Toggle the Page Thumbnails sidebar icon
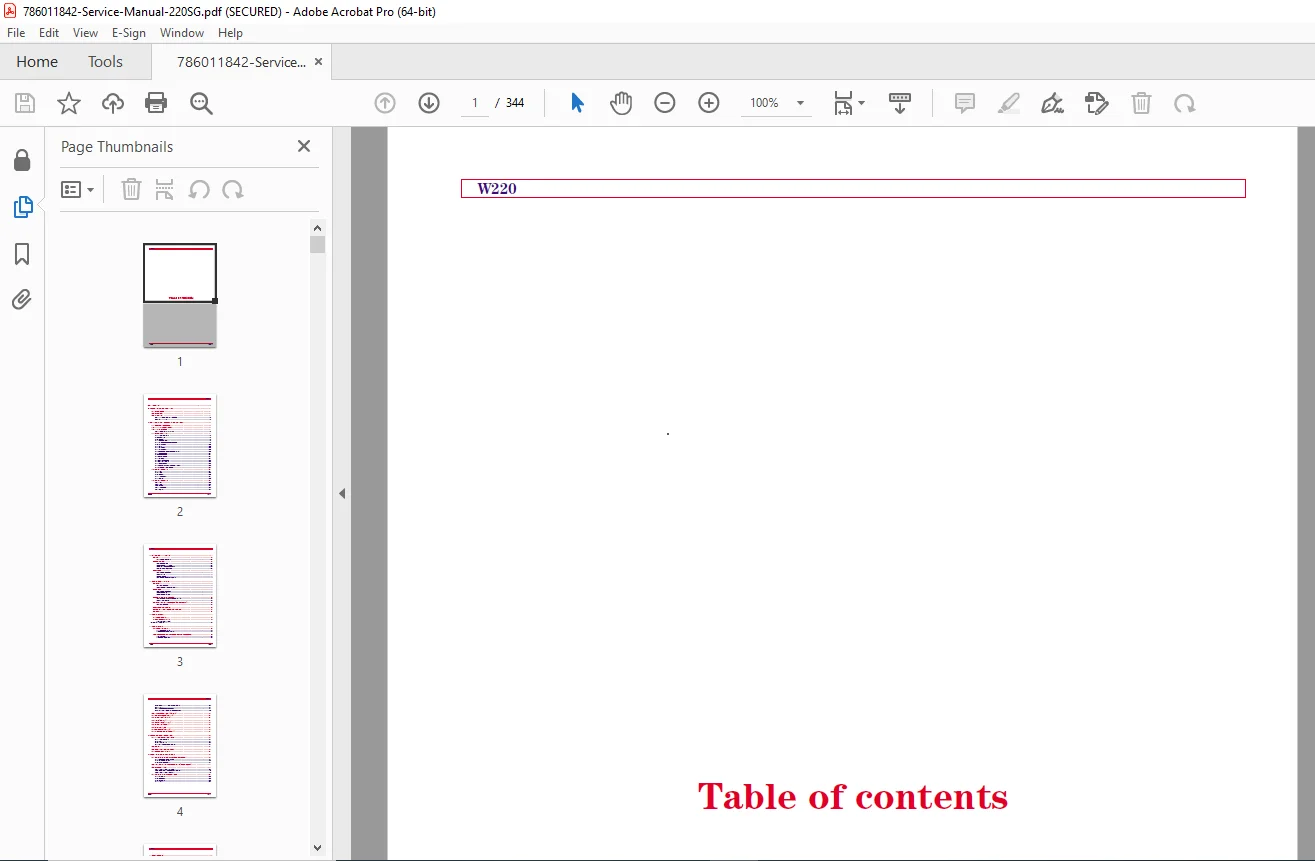 22,207
